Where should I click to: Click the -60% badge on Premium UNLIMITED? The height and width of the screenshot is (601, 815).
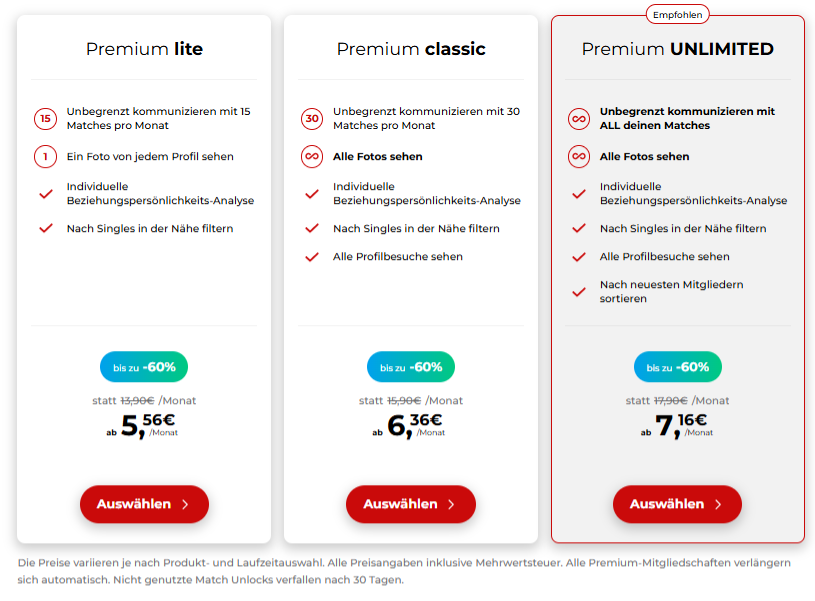coord(677,367)
